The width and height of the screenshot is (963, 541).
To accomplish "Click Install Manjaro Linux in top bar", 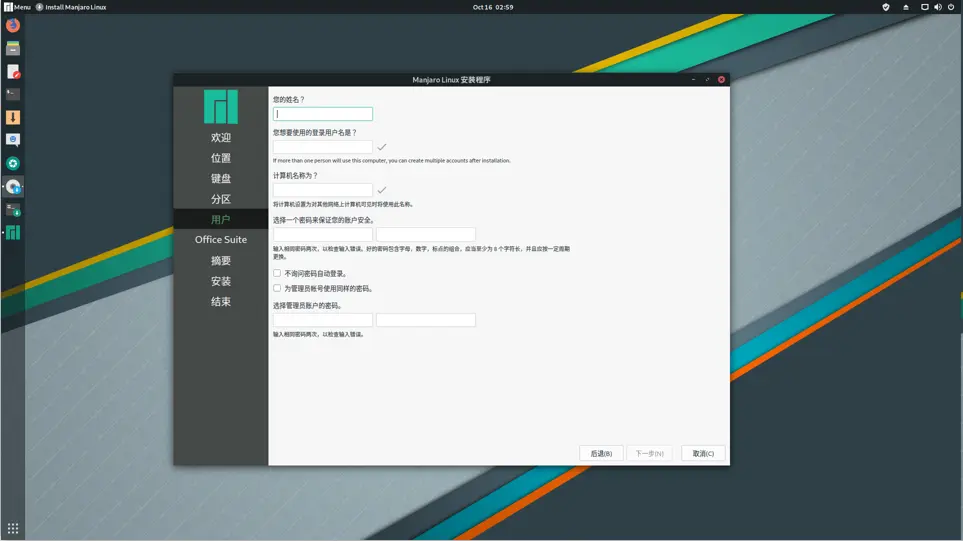I will 71,7.
